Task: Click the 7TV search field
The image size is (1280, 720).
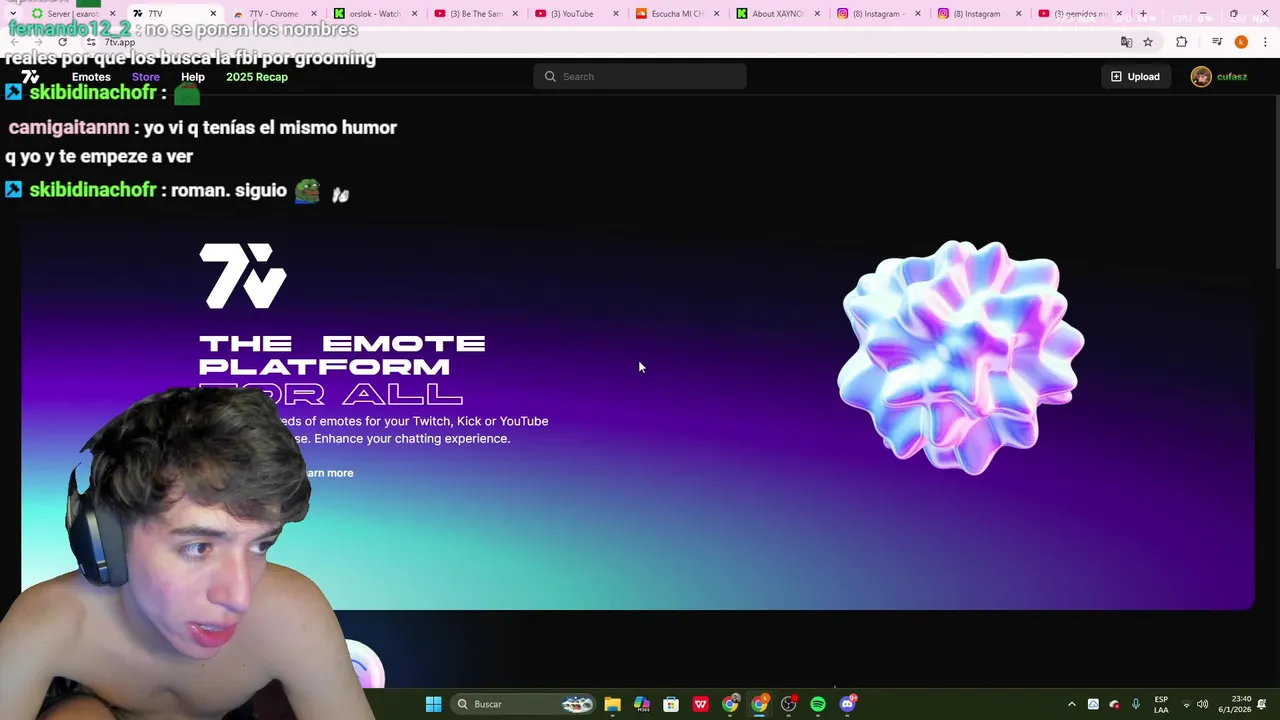Action: (x=640, y=77)
